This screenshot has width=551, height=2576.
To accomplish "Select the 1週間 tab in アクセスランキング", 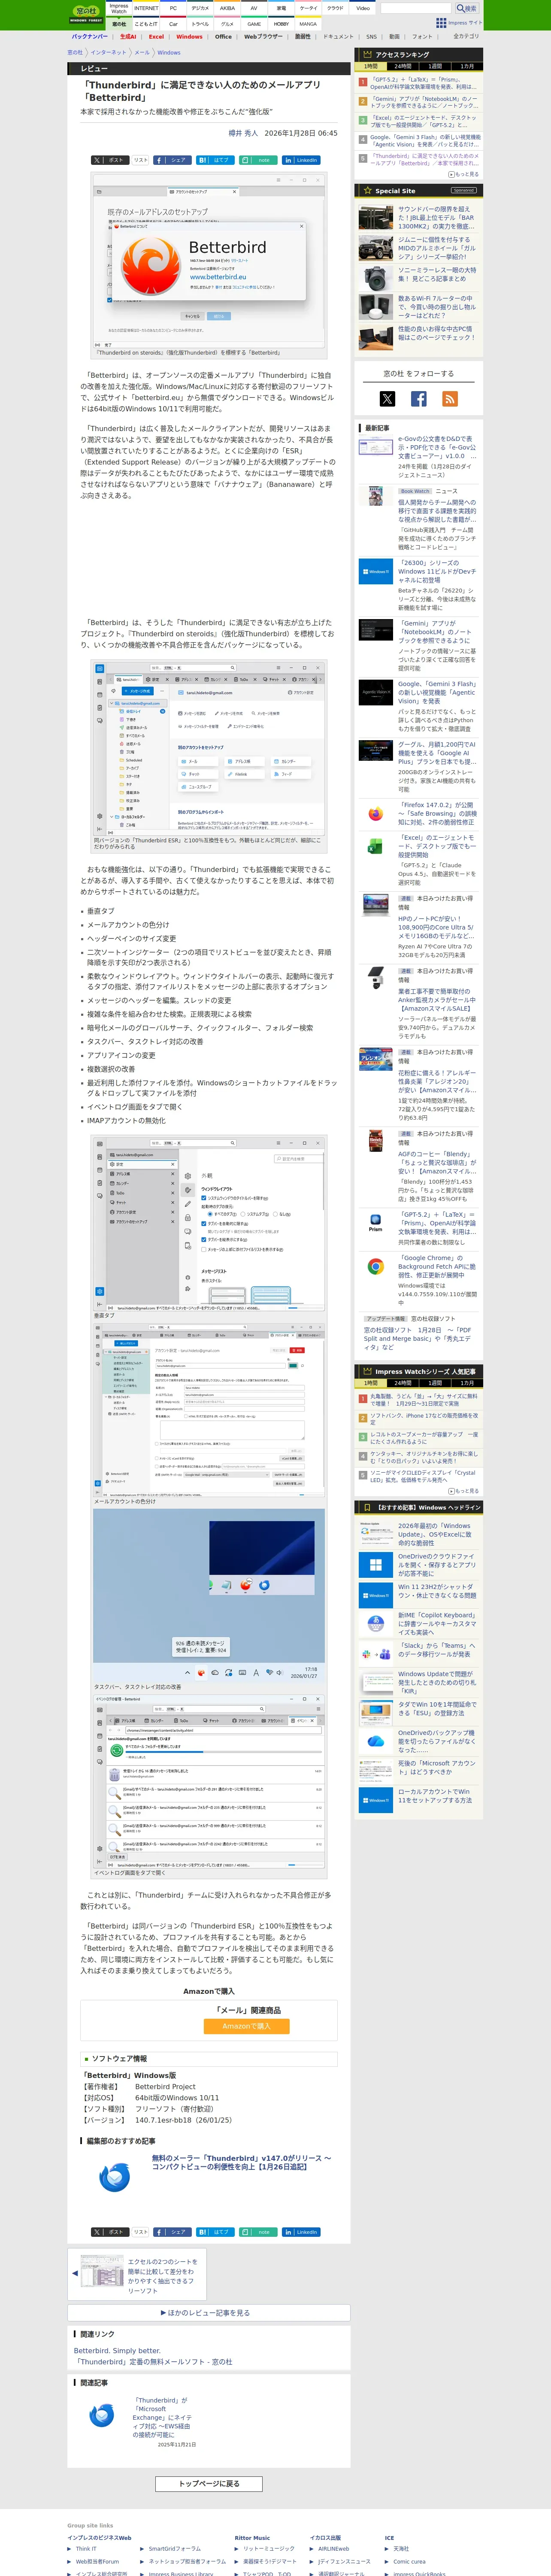I will tap(435, 66).
